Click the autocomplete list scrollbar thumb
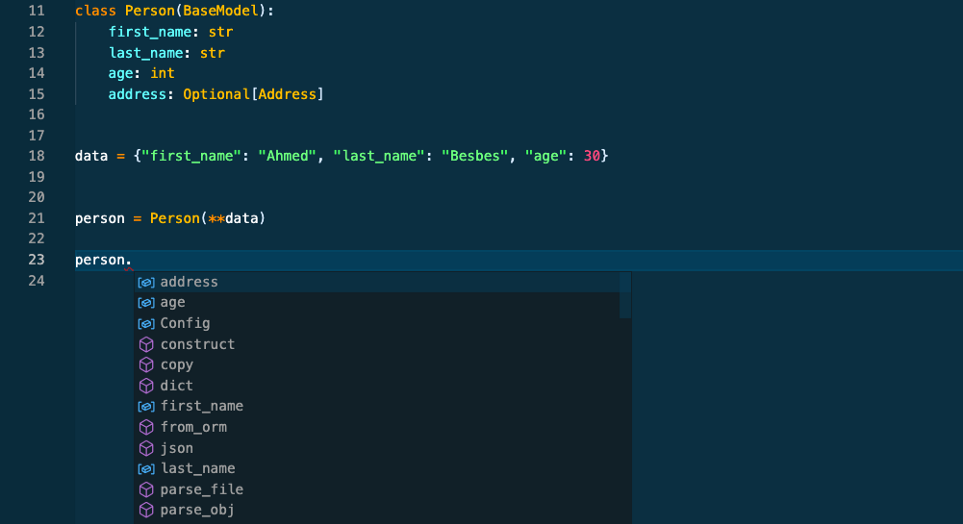963x524 pixels. pyautogui.click(x=625, y=295)
